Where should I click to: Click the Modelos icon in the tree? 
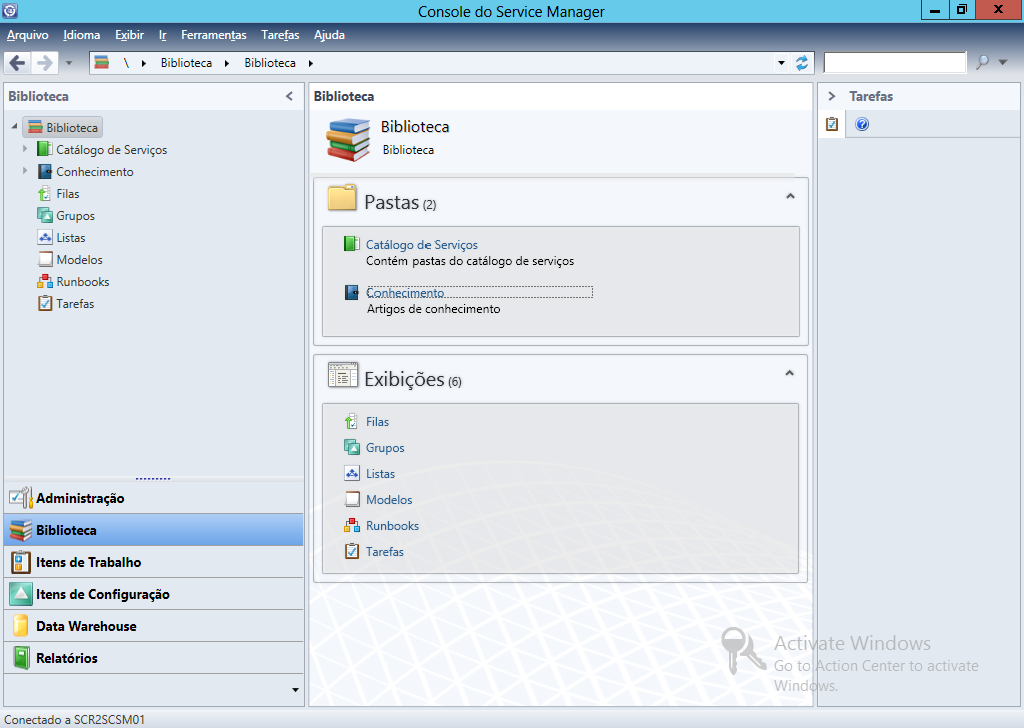[x=44, y=259]
